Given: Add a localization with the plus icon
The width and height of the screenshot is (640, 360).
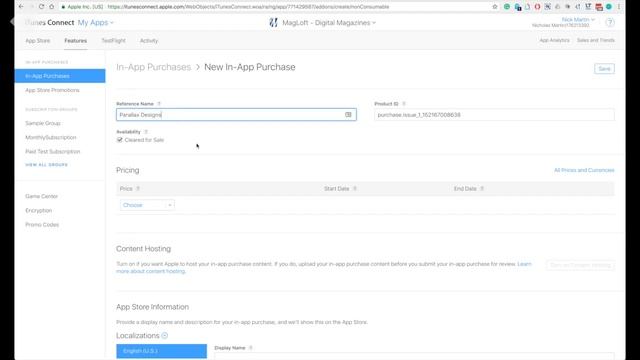Looking at the screenshot, I should [x=164, y=336].
